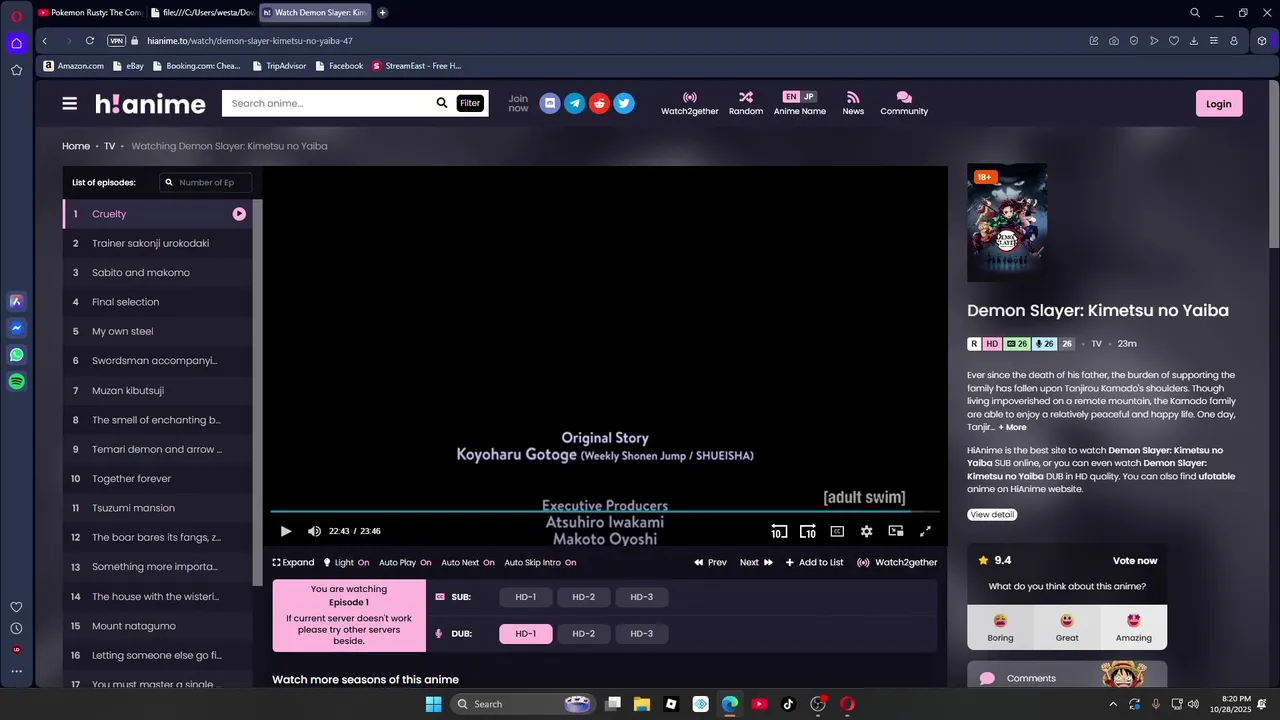This screenshot has width=1280, height=720.
Task: Click the Number of Ep search field
Action: (206, 182)
